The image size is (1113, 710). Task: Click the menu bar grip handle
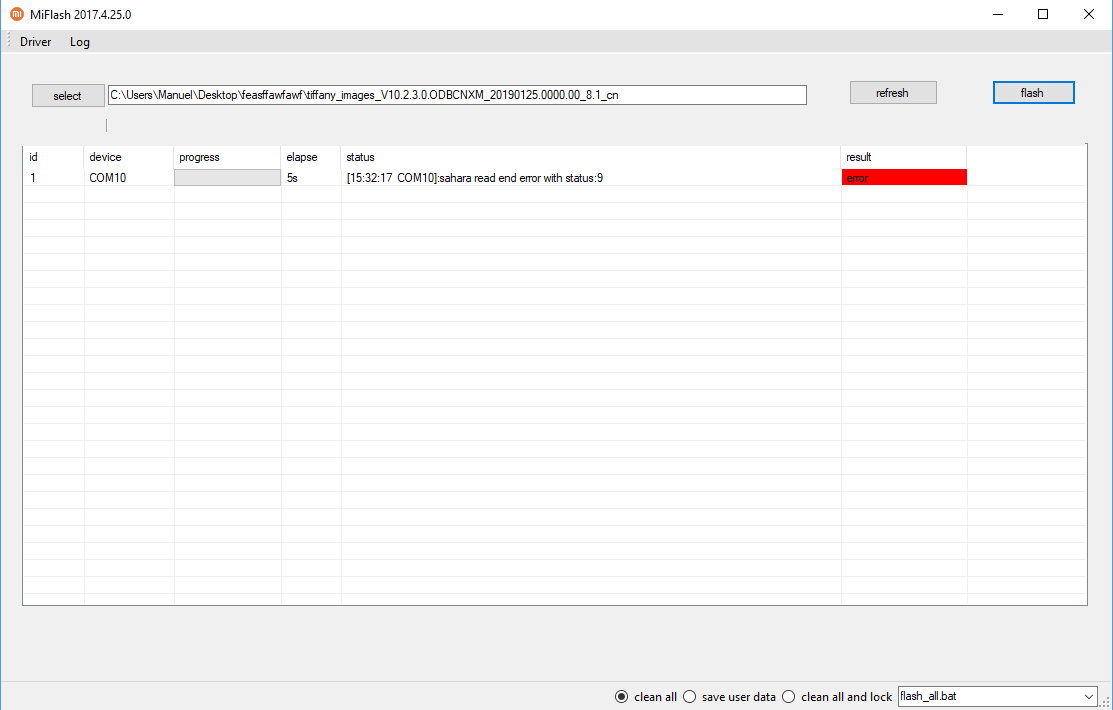point(9,41)
